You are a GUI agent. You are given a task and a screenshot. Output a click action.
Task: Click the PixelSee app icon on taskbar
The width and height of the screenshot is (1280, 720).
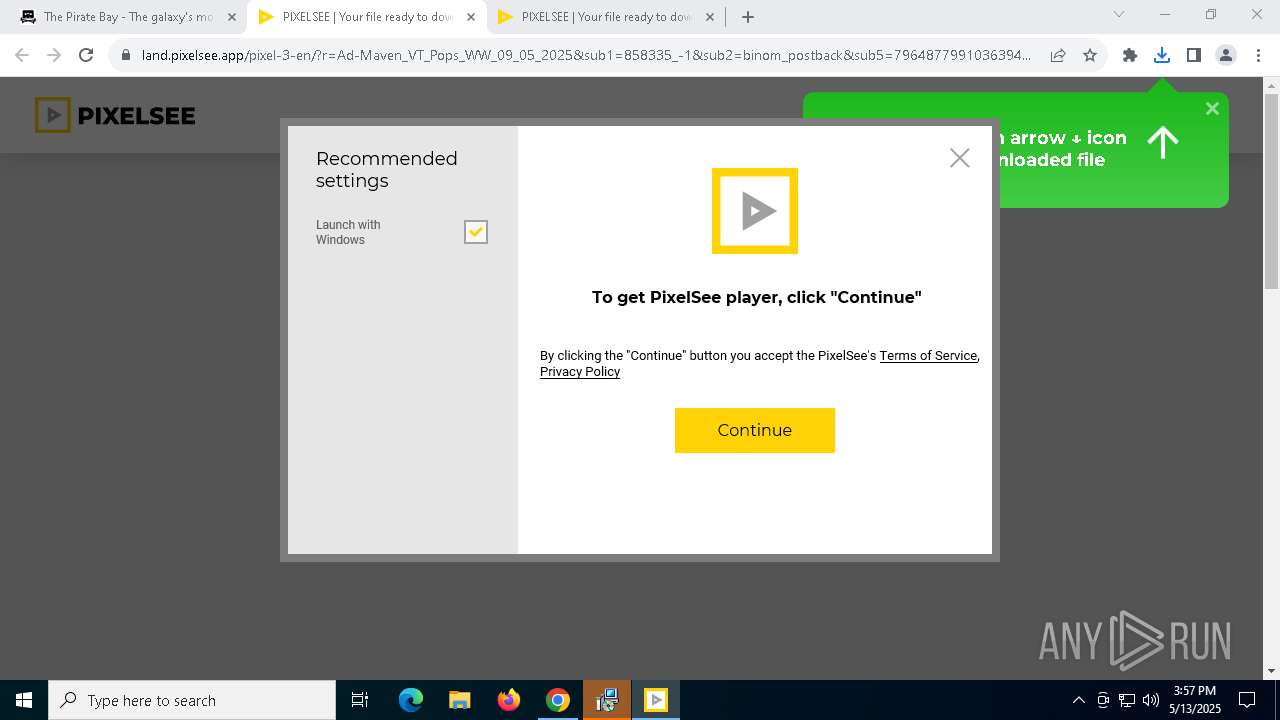(656, 700)
